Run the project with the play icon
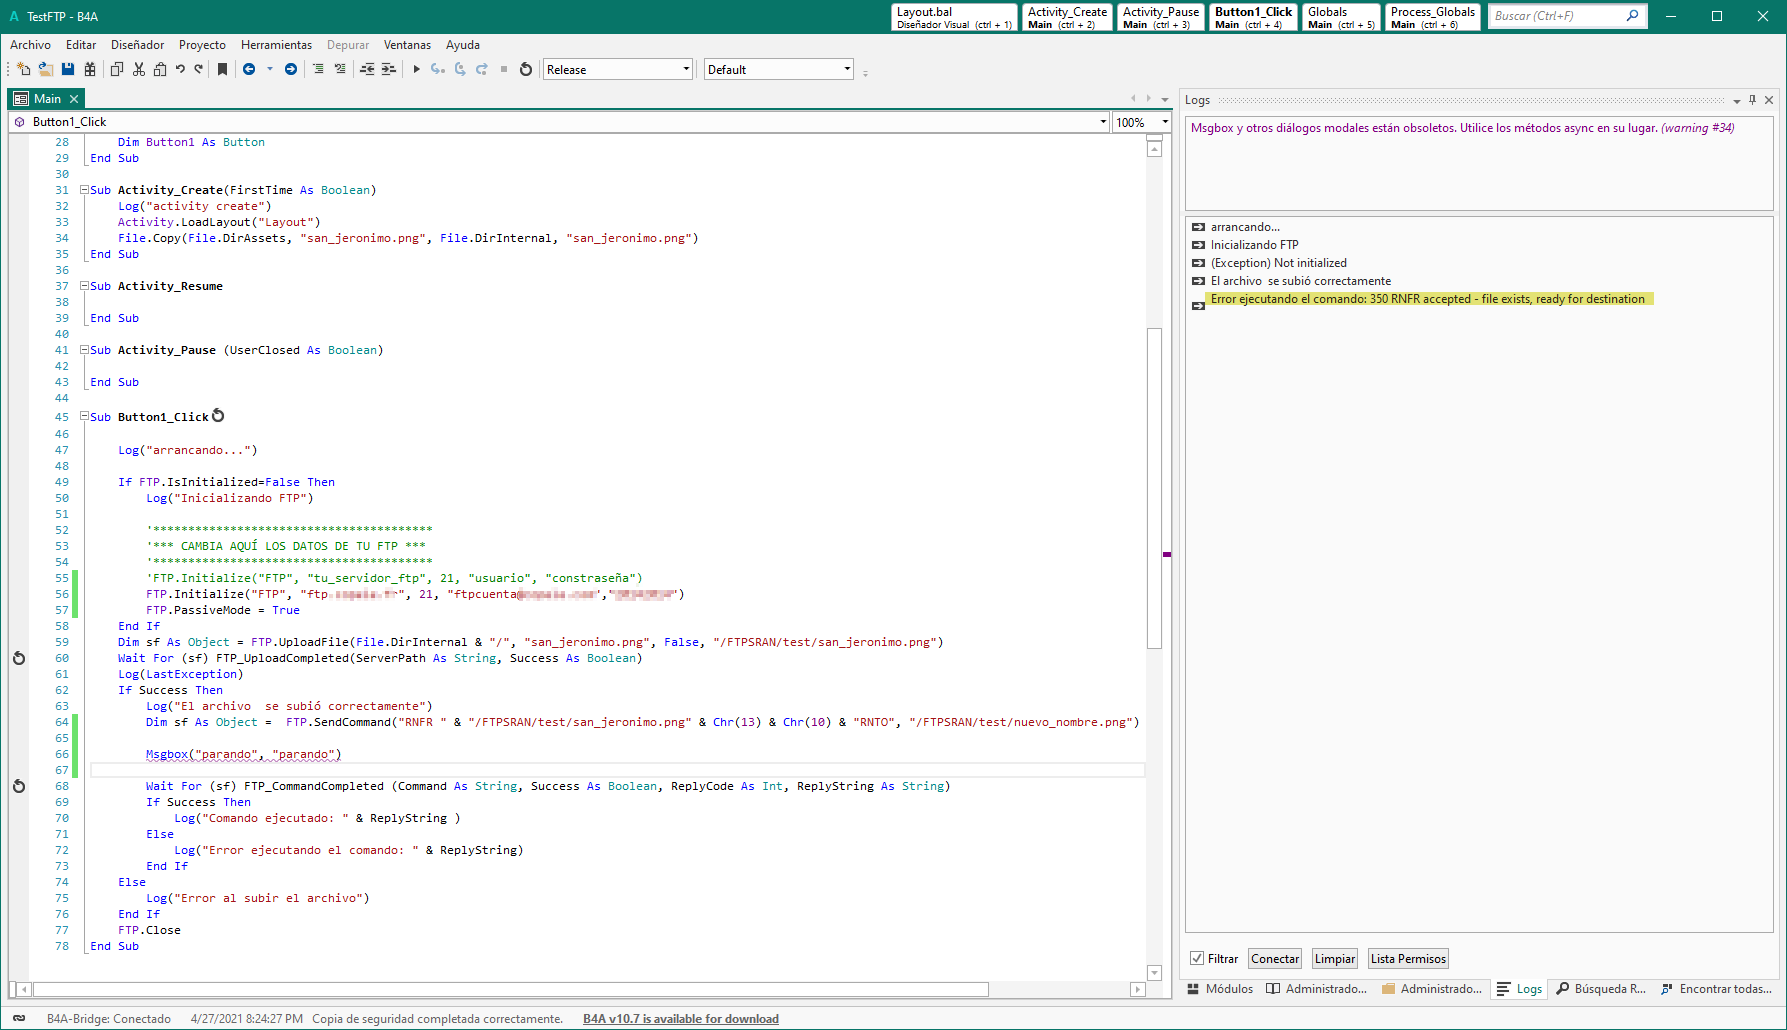Viewport: 1787px width, 1030px height. click(x=416, y=69)
